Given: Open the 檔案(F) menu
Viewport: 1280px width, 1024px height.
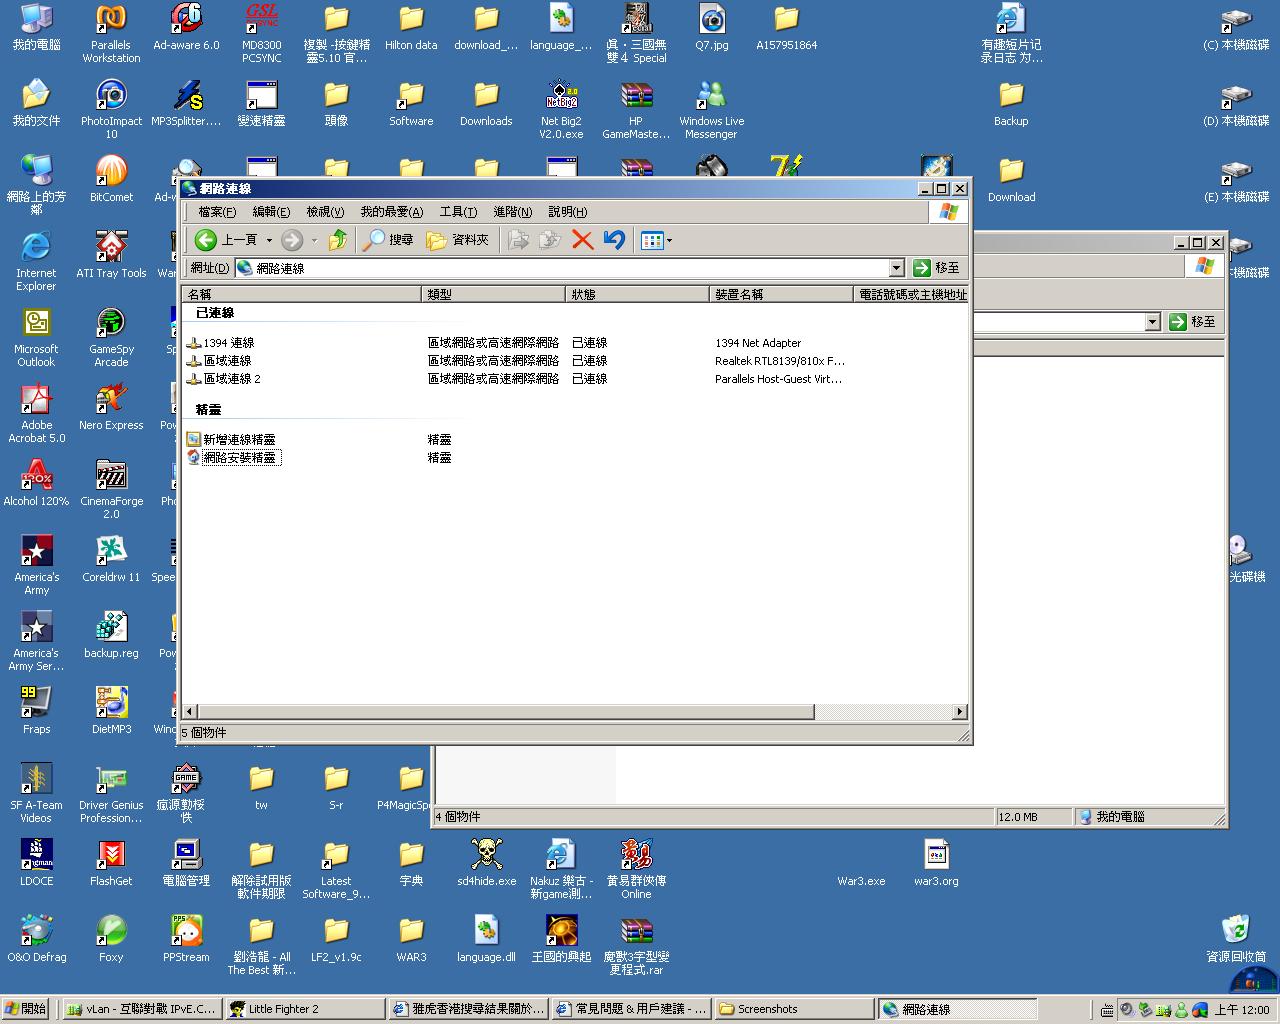Looking at the screenshot, I should tap(217, 212).
